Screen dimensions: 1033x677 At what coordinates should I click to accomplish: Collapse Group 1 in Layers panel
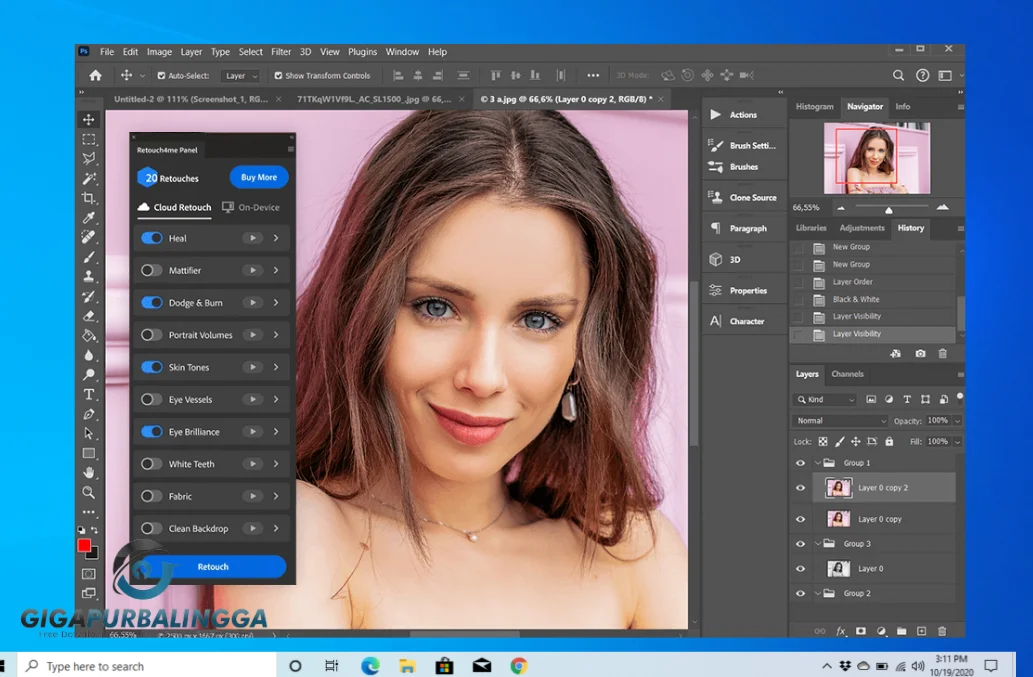tap(818, 463)
